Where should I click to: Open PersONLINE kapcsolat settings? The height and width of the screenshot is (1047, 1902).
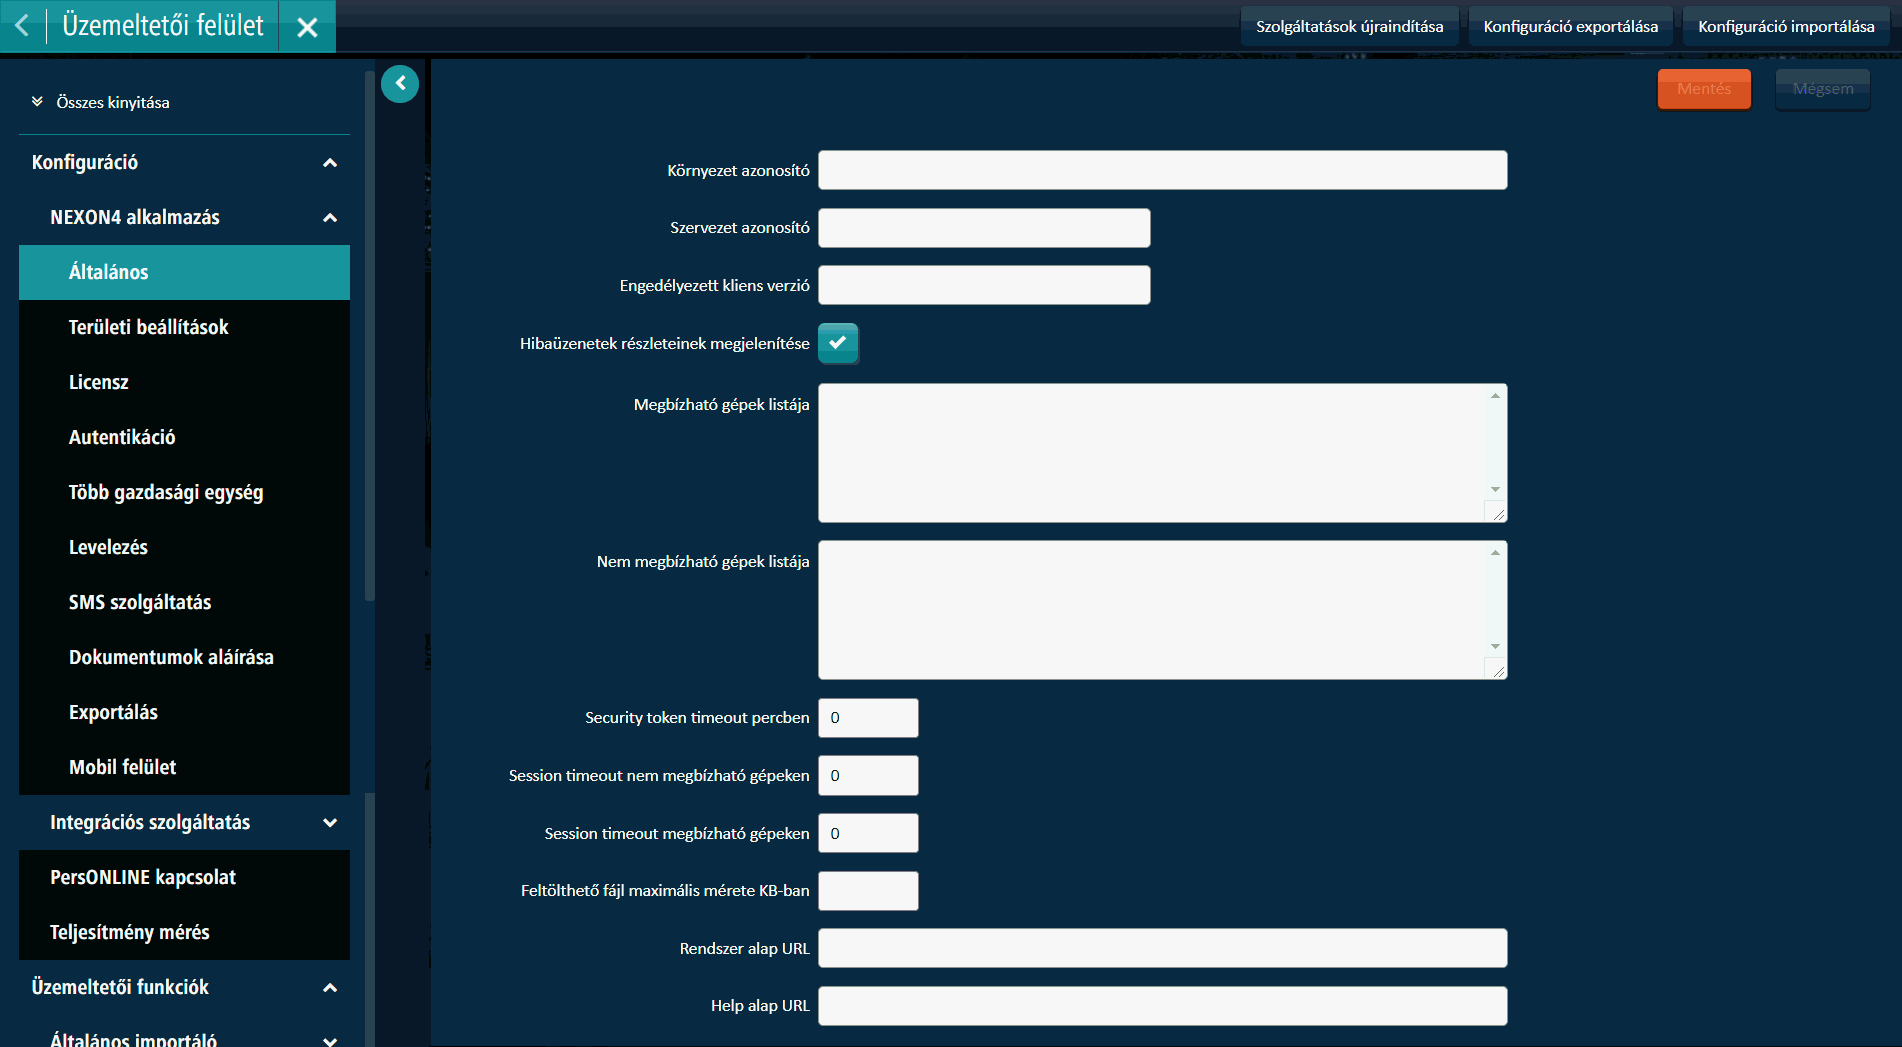tap(184, 877)
